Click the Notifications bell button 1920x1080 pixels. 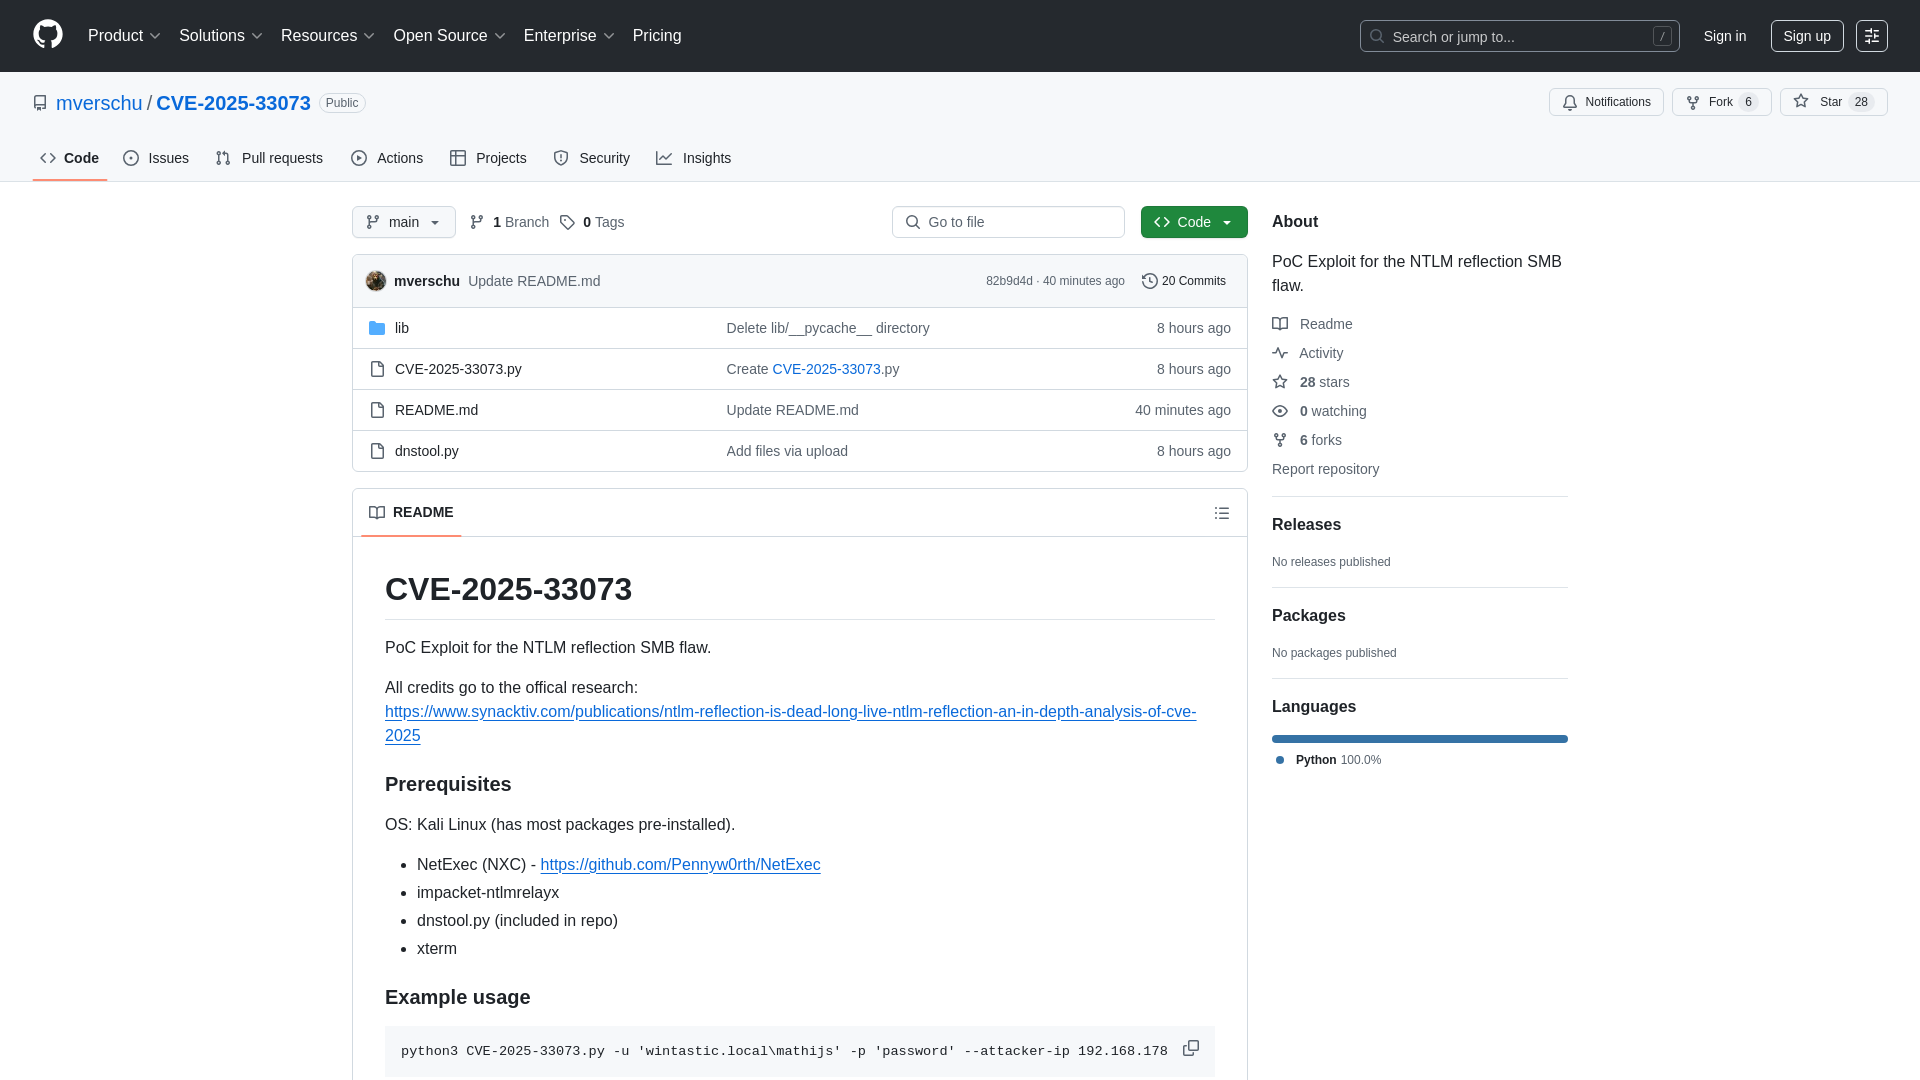pos(1606,102)
